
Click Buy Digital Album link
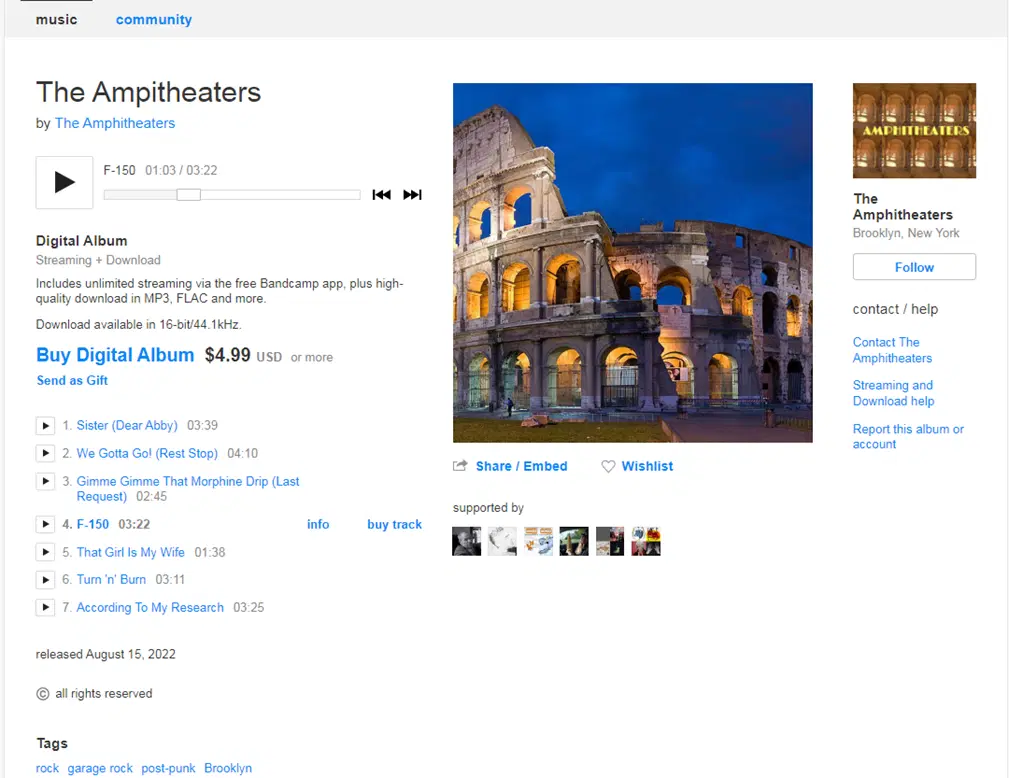click(x=115, y=355)
